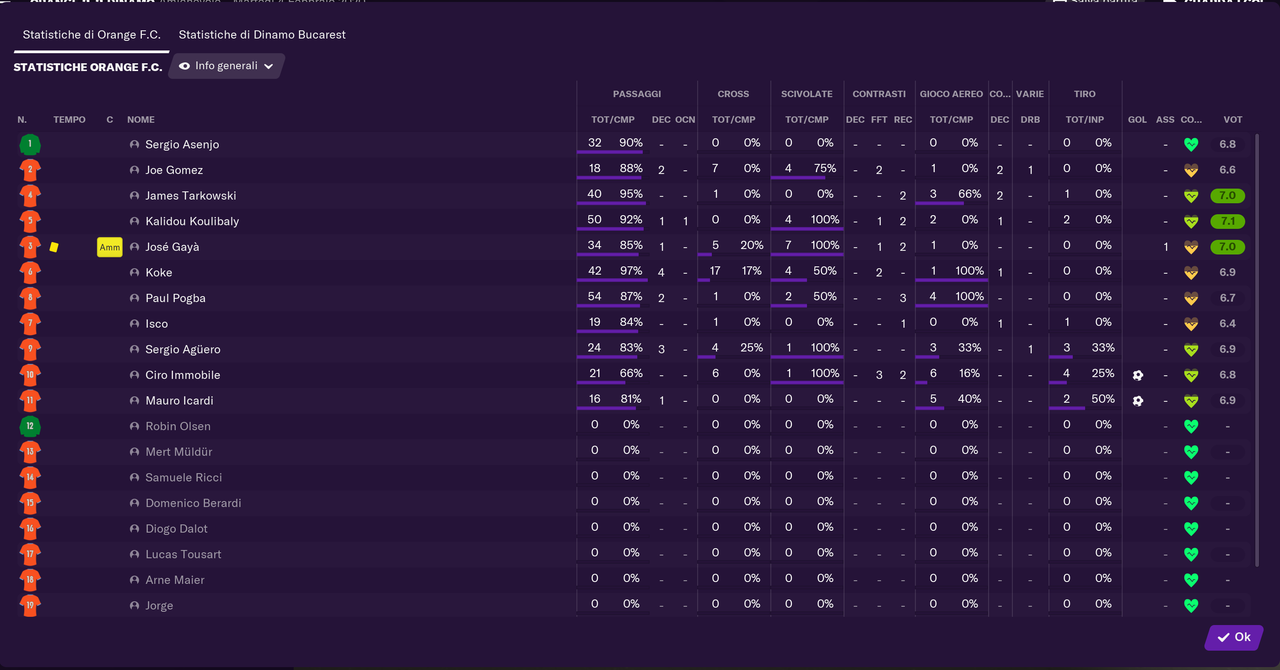Click Domenico Berardi's shirt icon
This screenshot has height=670, width=1280.
30,503
